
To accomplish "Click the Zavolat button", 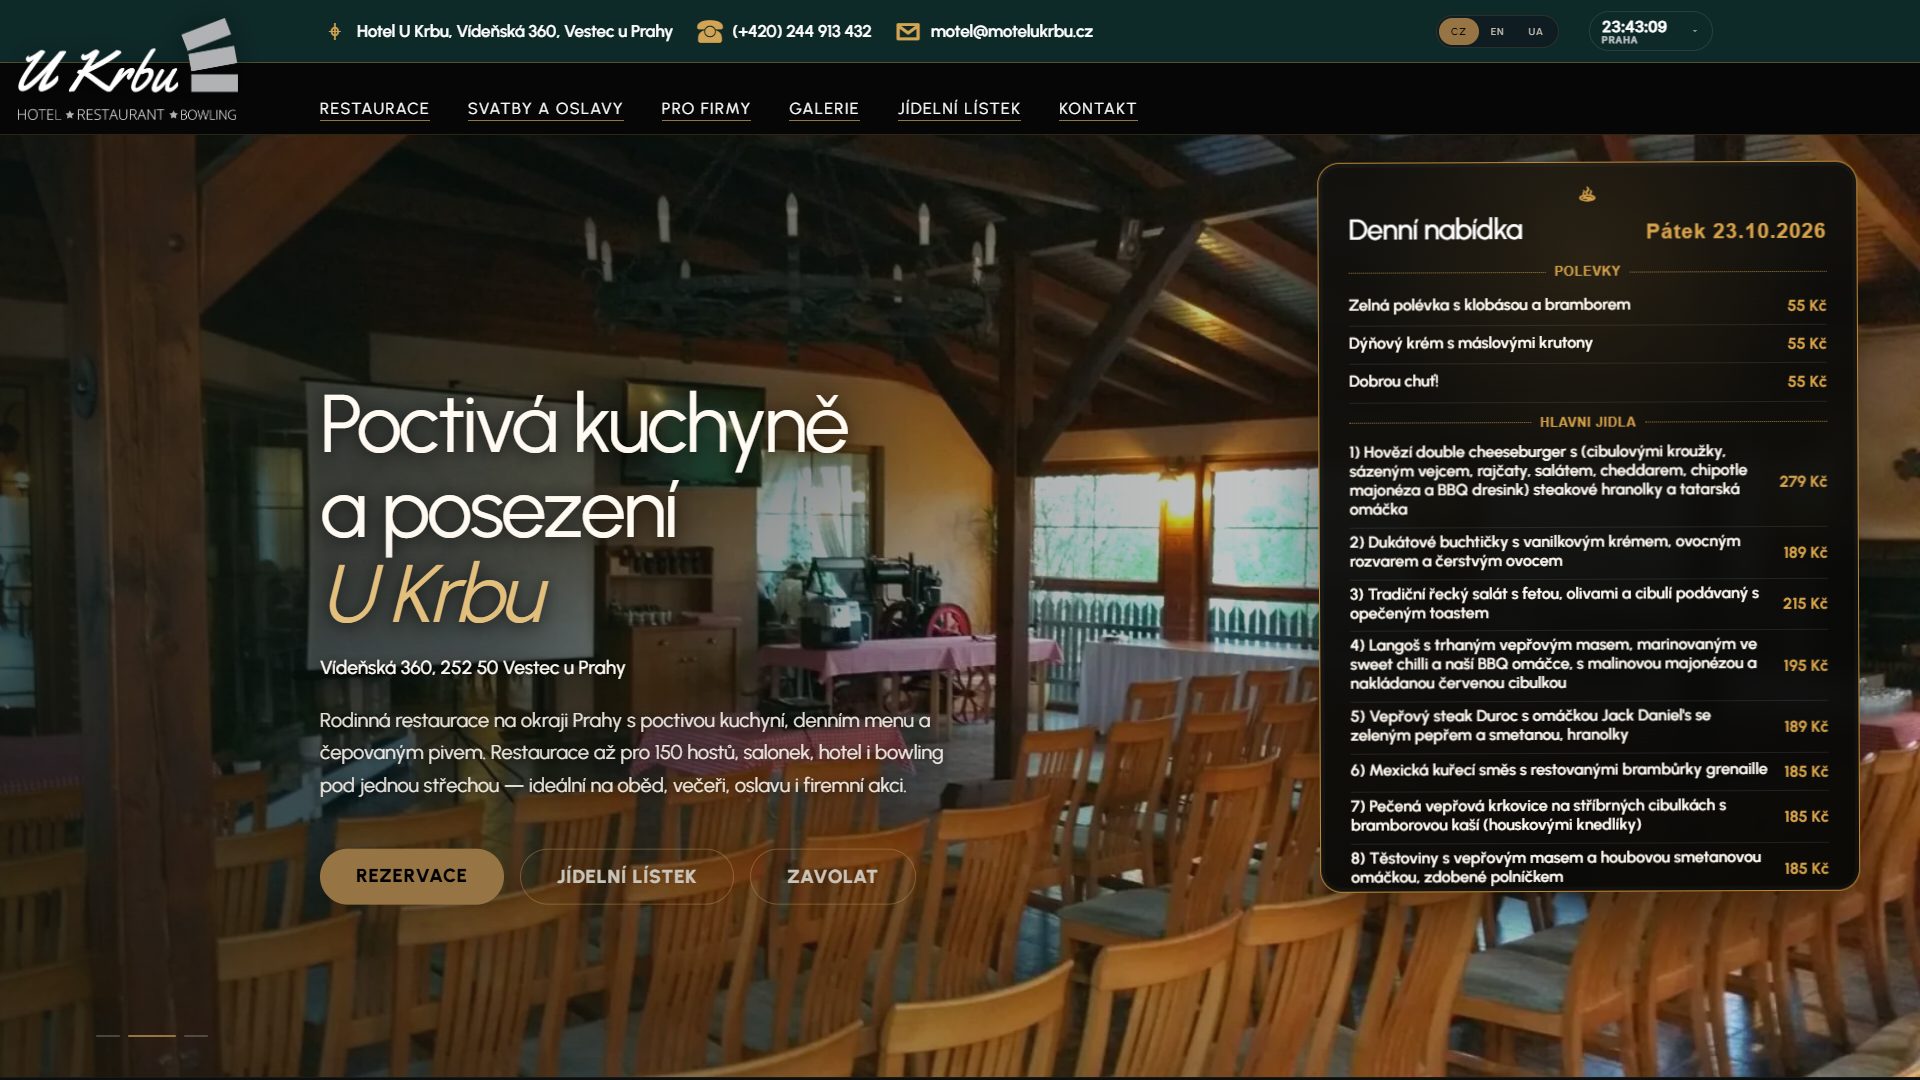I will click(x=832, y=876).
